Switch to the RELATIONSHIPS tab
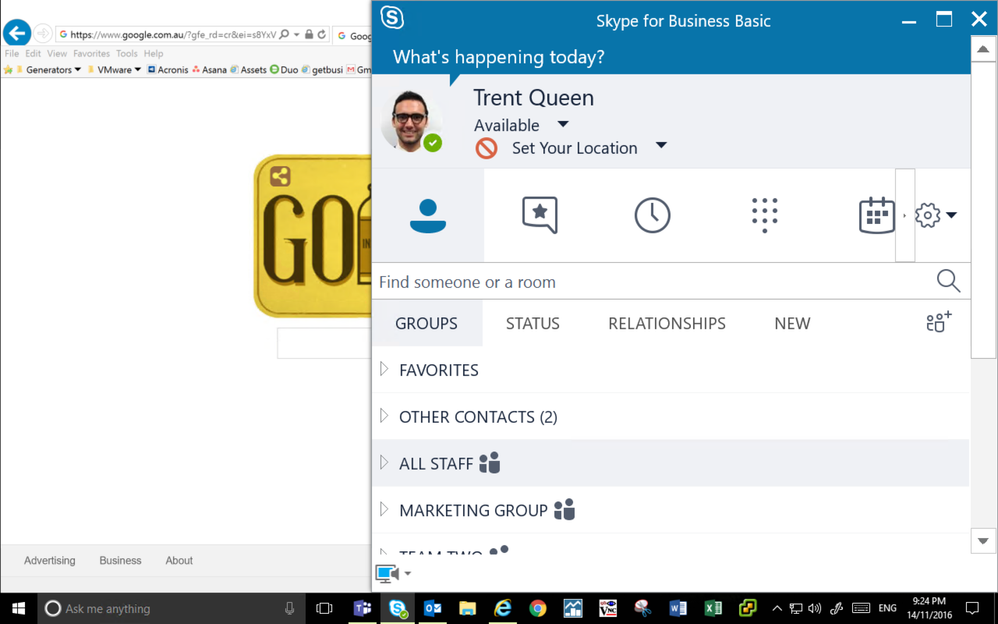Screen dimensions: 998x624 pos(666,323)
